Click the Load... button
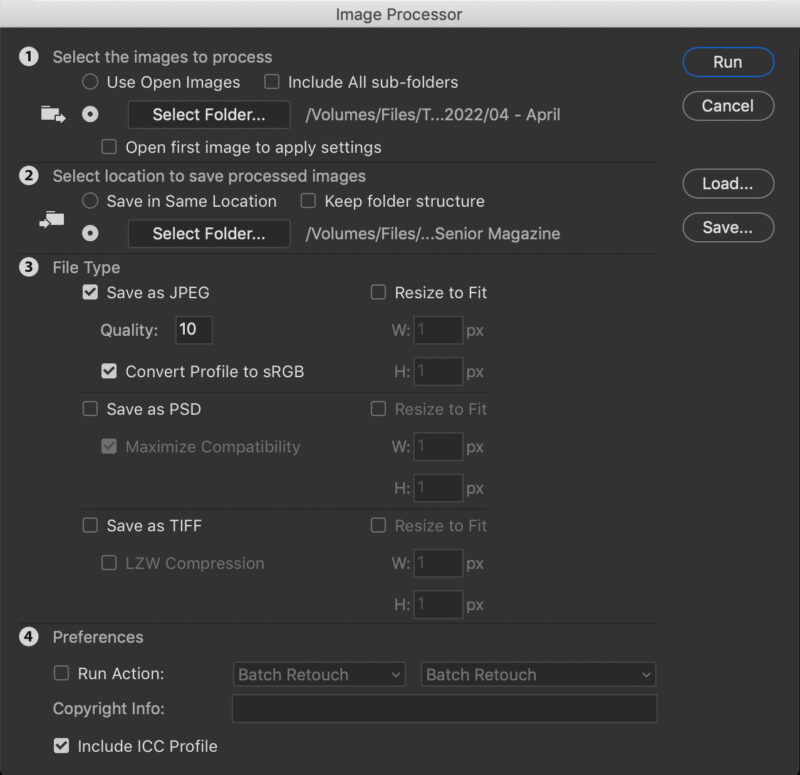 728,184
